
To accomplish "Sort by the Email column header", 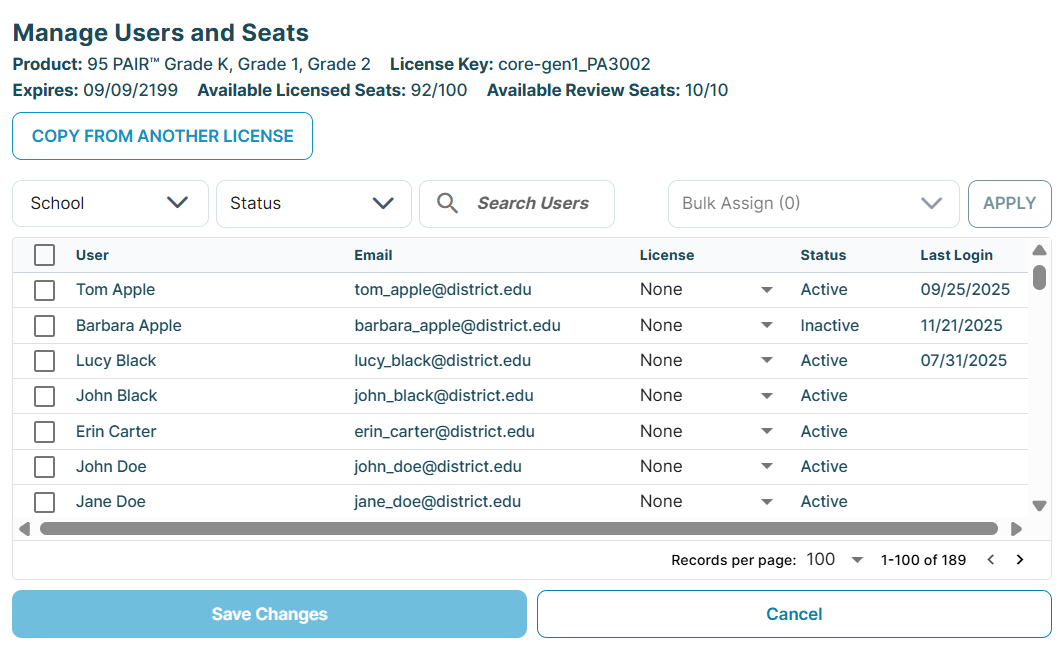I will [x=373, y=255].
